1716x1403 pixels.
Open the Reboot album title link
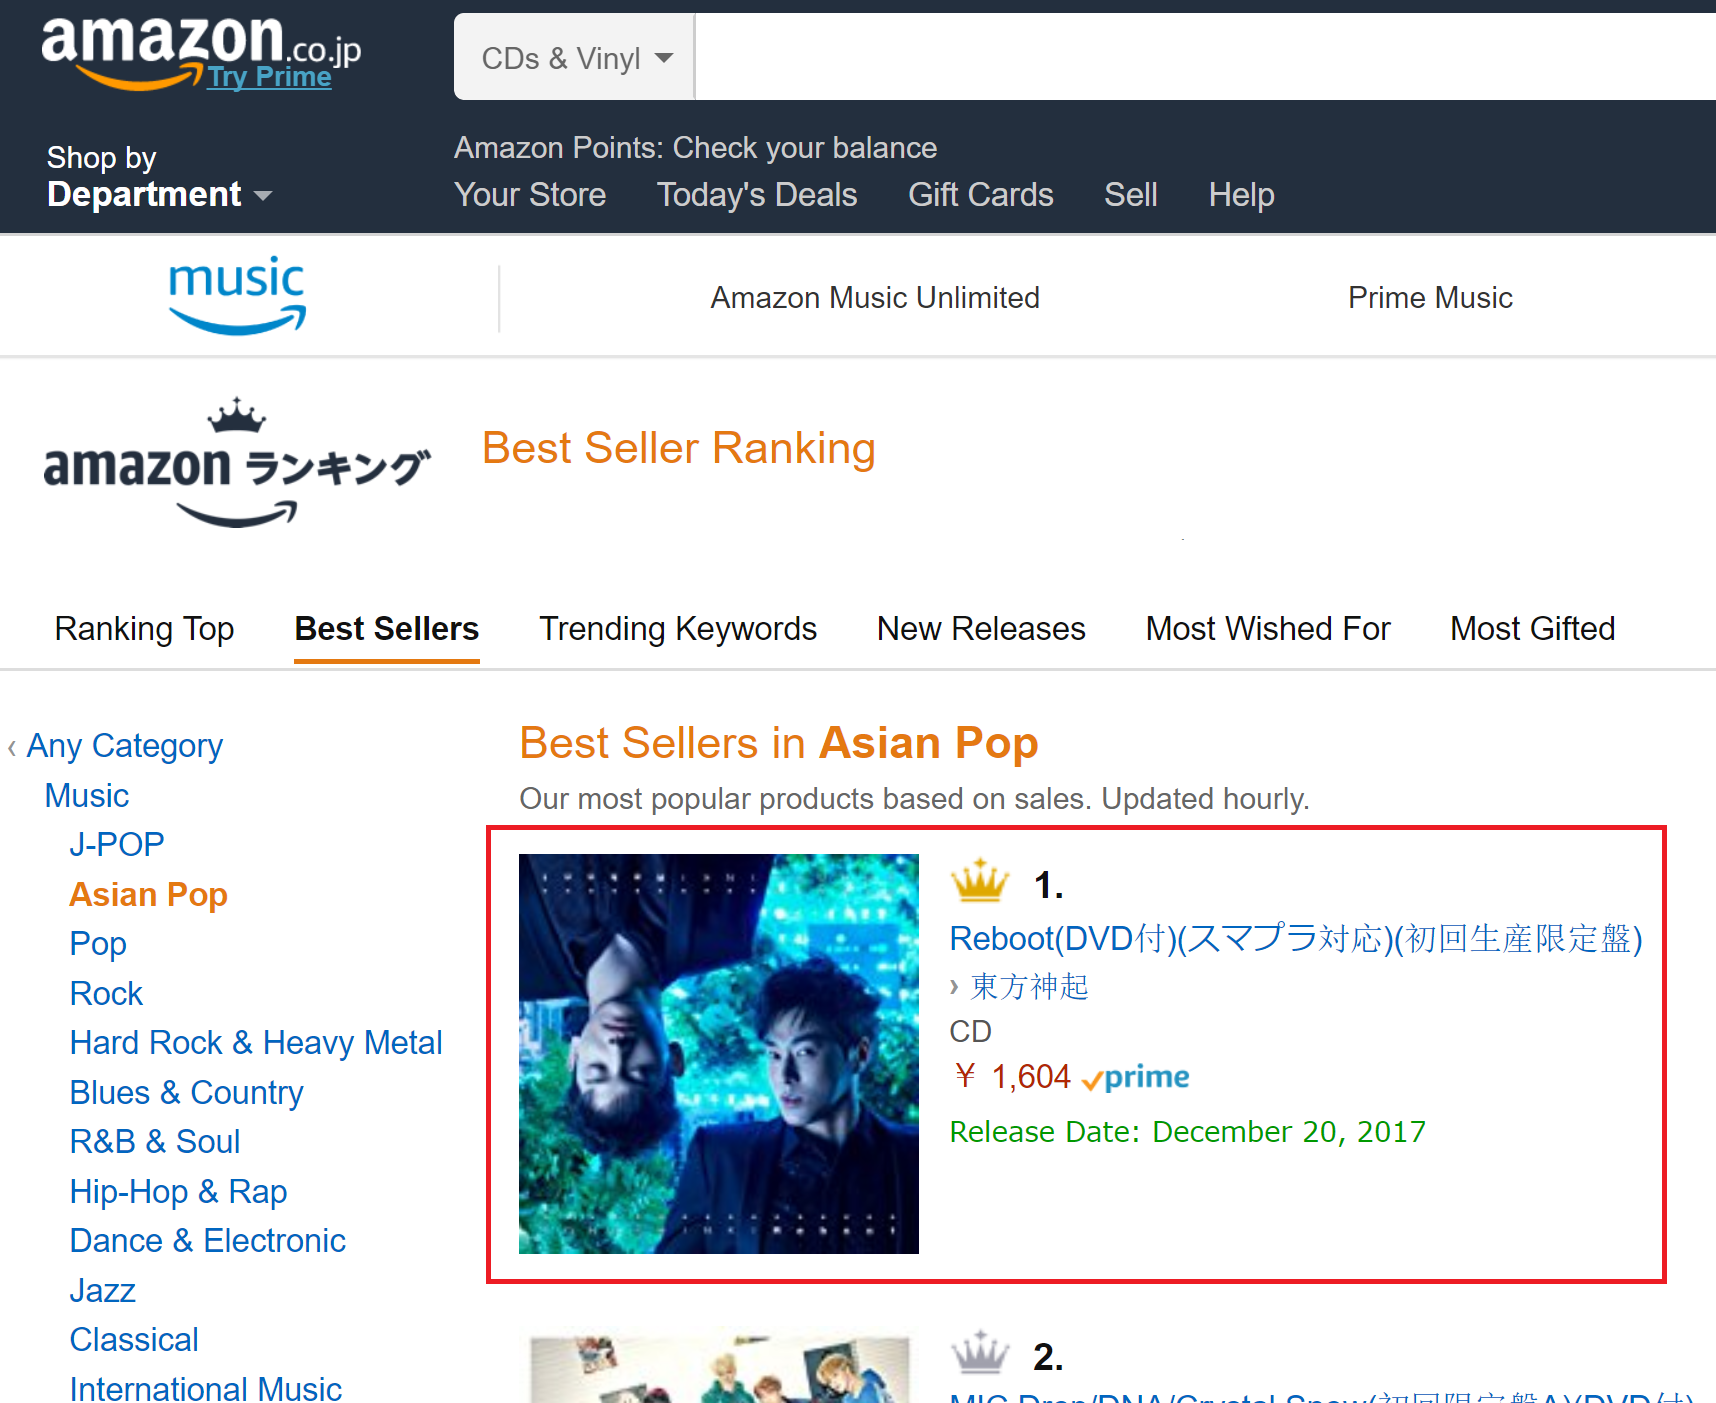1295,939
